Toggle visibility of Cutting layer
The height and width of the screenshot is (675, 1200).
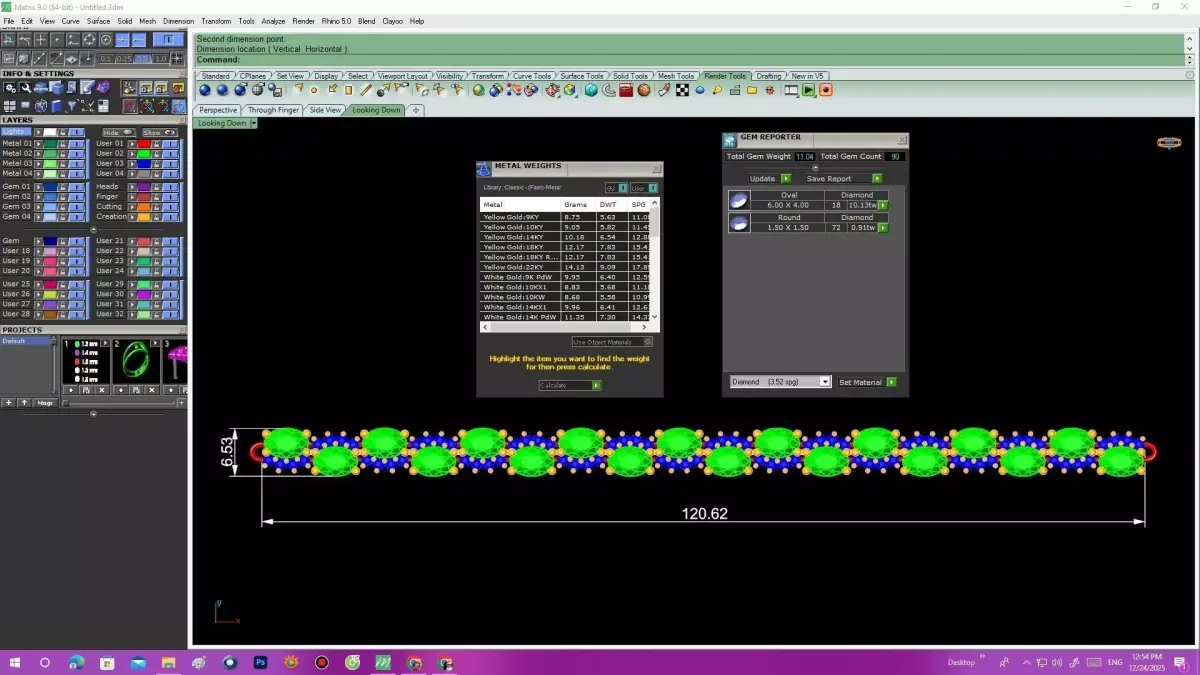171,207
